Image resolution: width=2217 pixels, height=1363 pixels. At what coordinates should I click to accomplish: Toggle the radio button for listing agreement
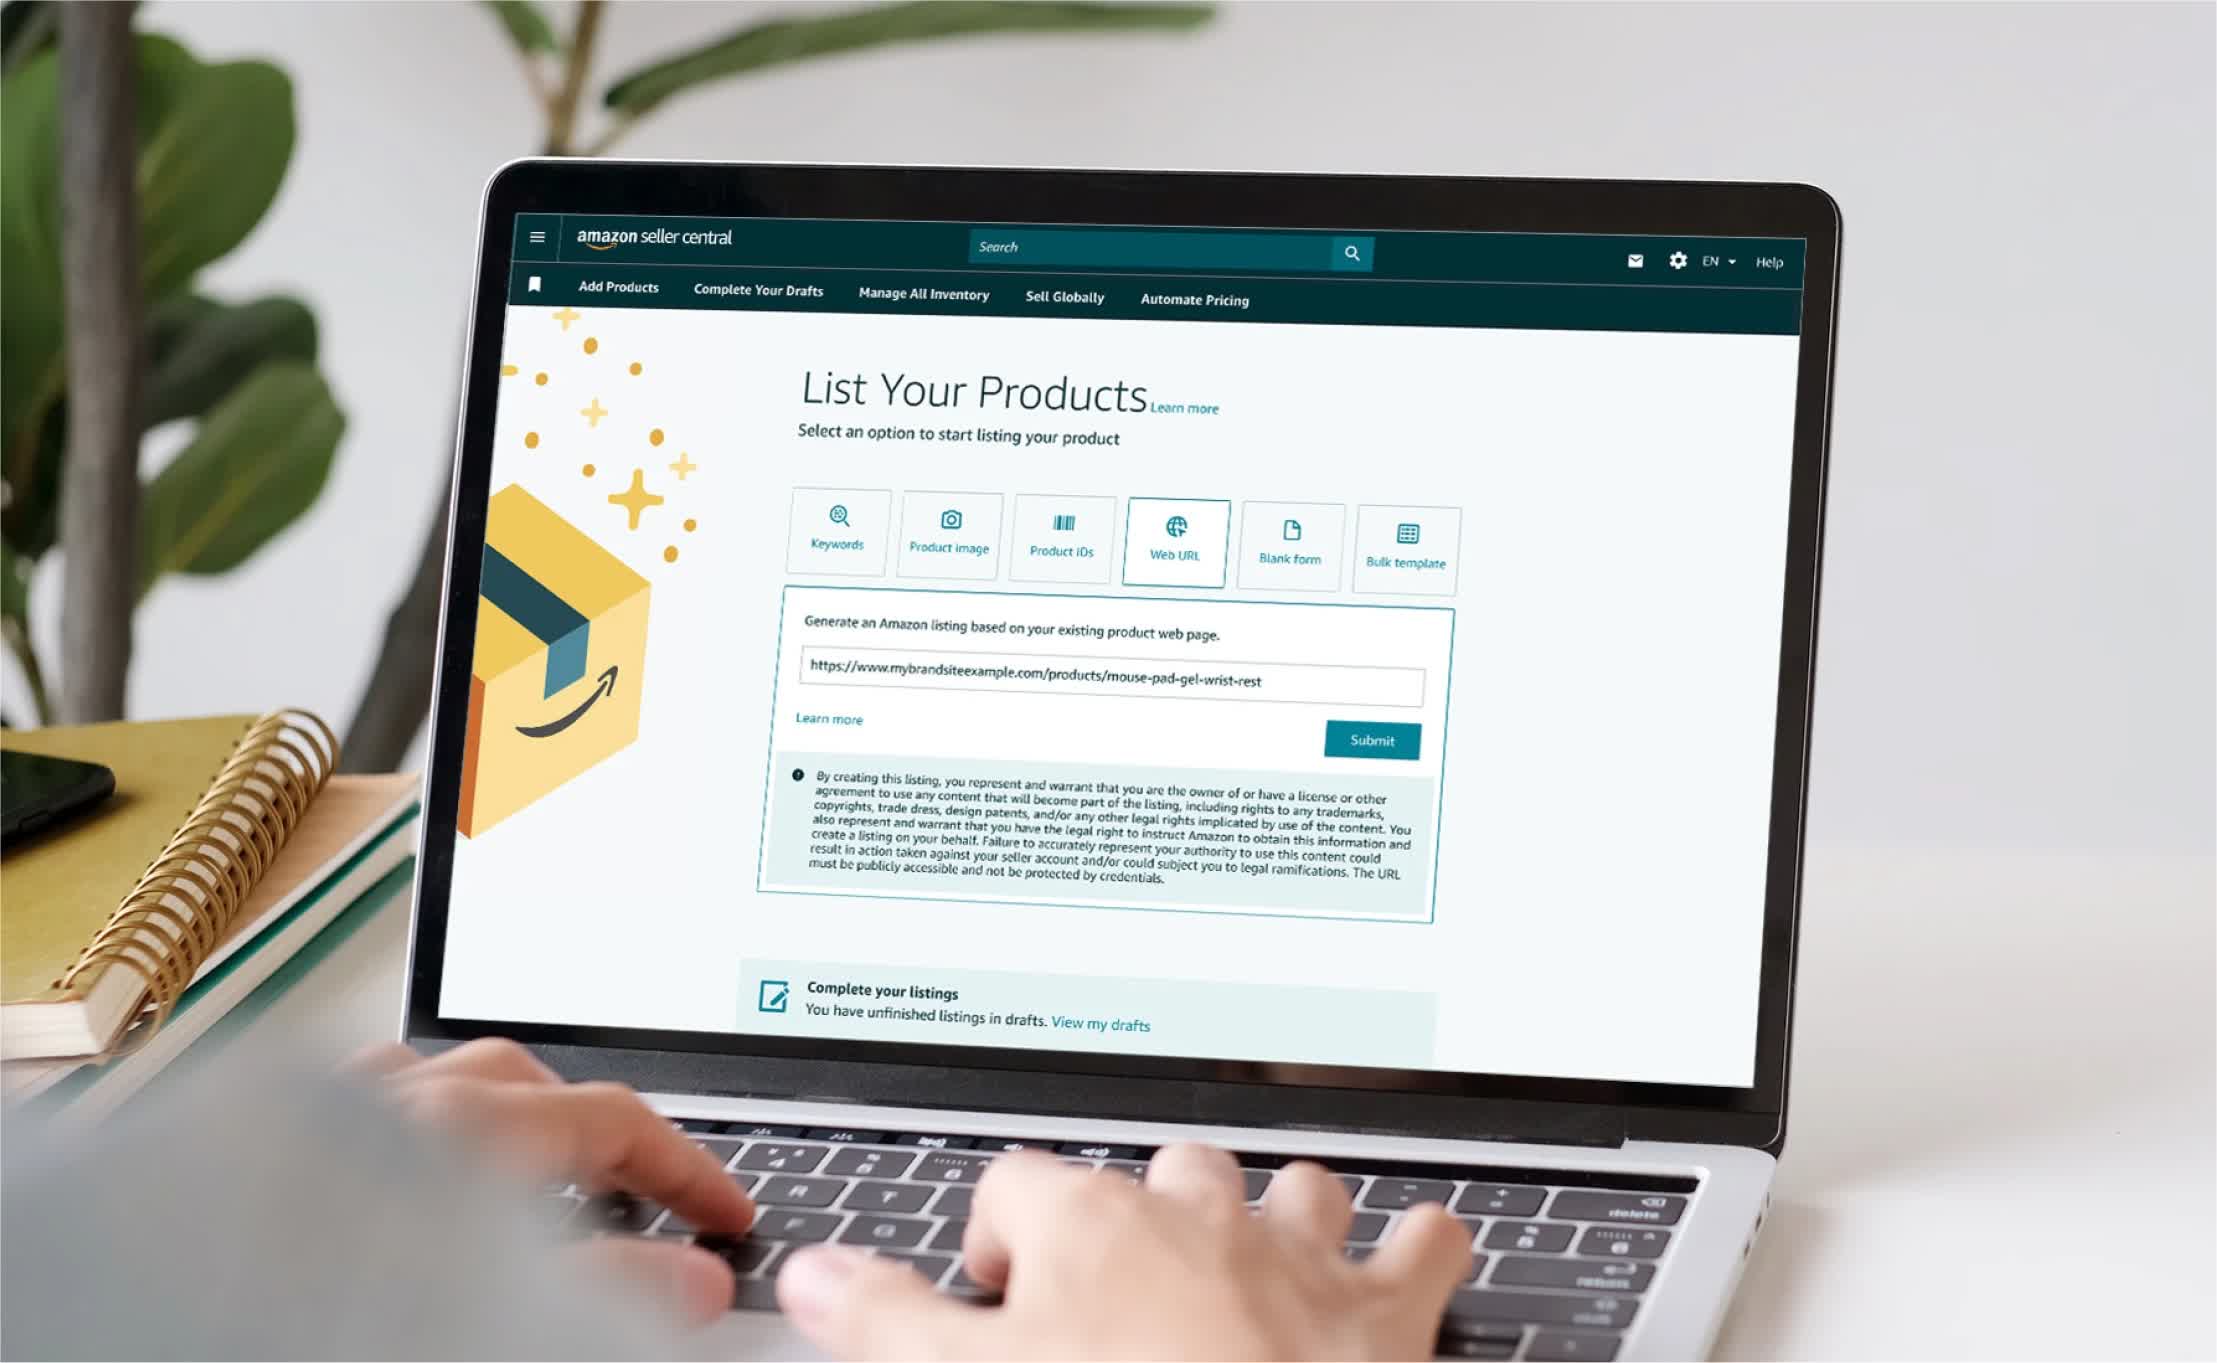(795, 776)
